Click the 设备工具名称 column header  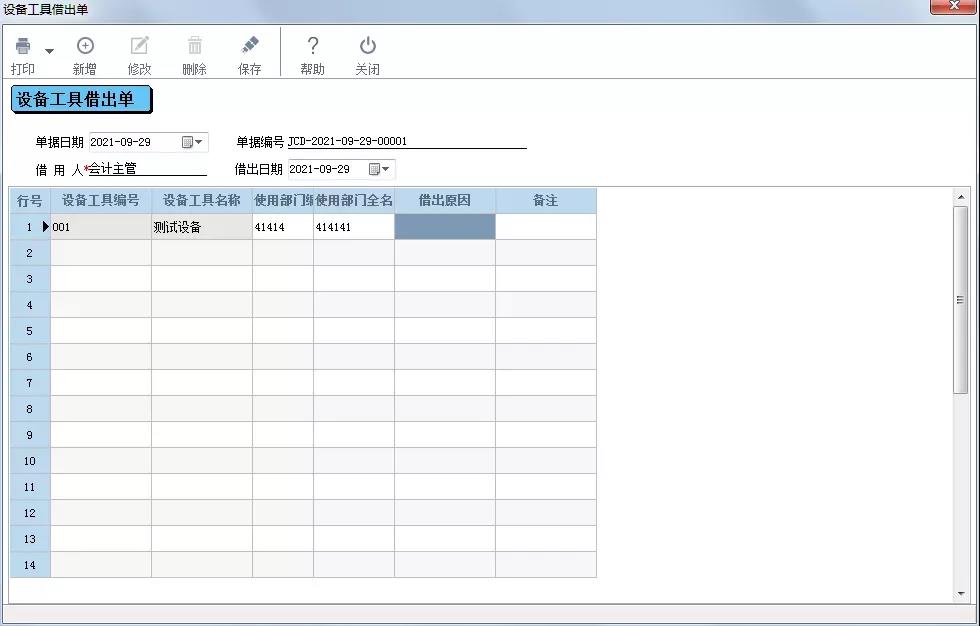point(202,201)
